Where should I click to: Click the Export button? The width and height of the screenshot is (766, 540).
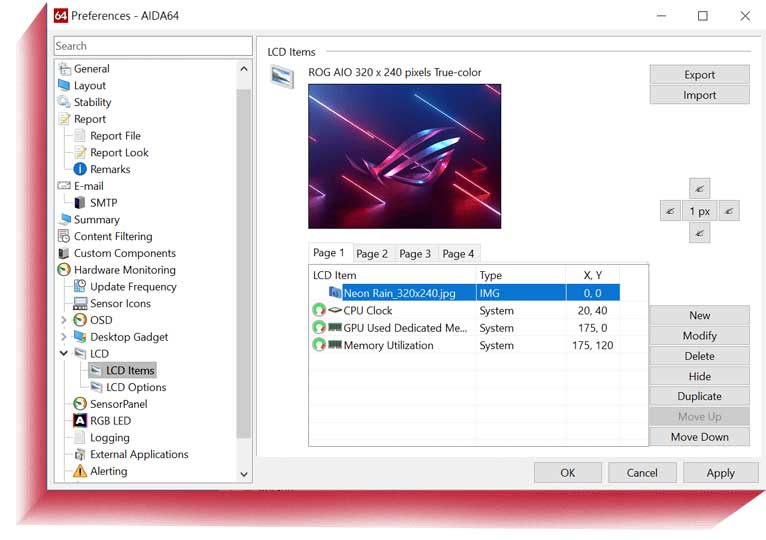[699, 75]
